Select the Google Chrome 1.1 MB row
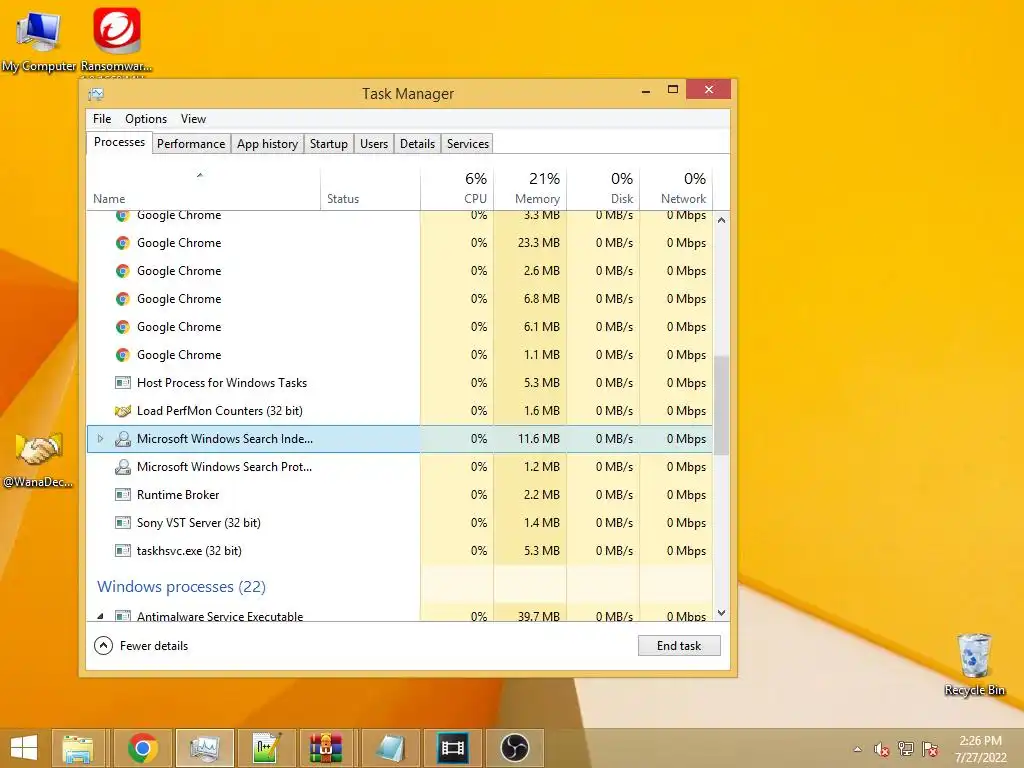This screenshot has height=768, width=1024. tap(400, 355)
